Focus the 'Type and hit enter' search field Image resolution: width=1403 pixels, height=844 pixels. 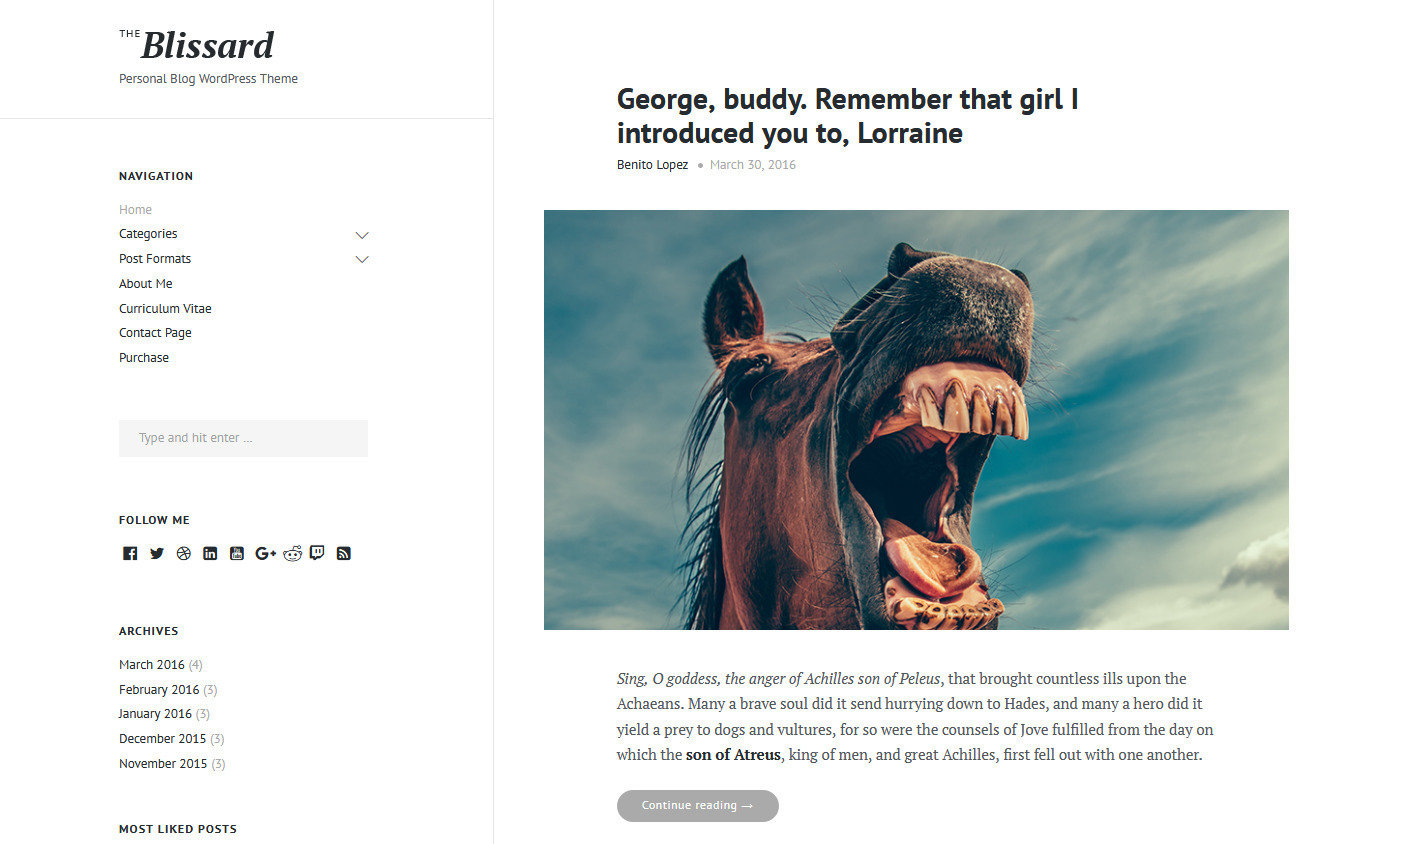coord(243,438)
